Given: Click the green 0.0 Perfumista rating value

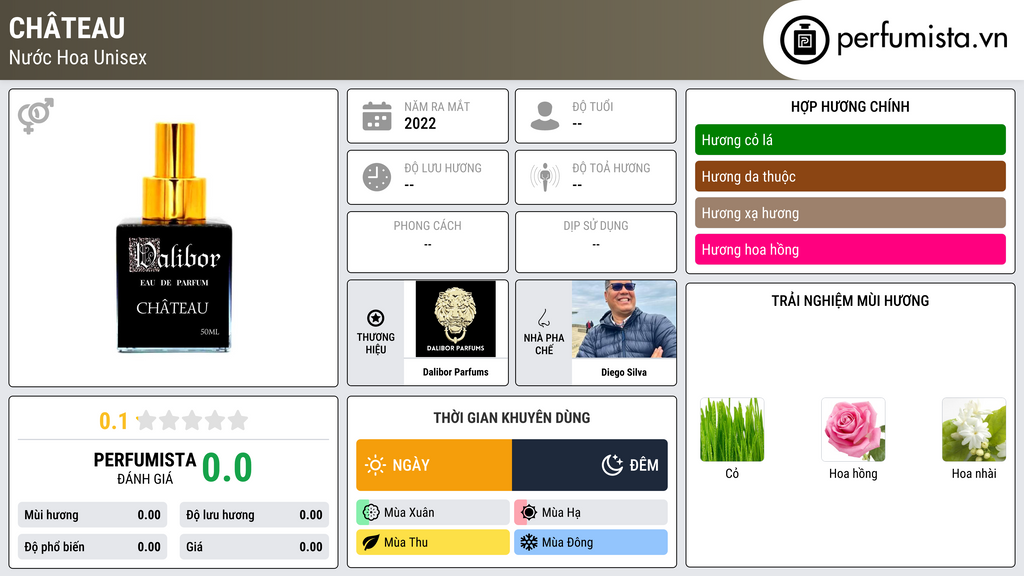Looking at the screenshot, I should [x=227, y=468].
